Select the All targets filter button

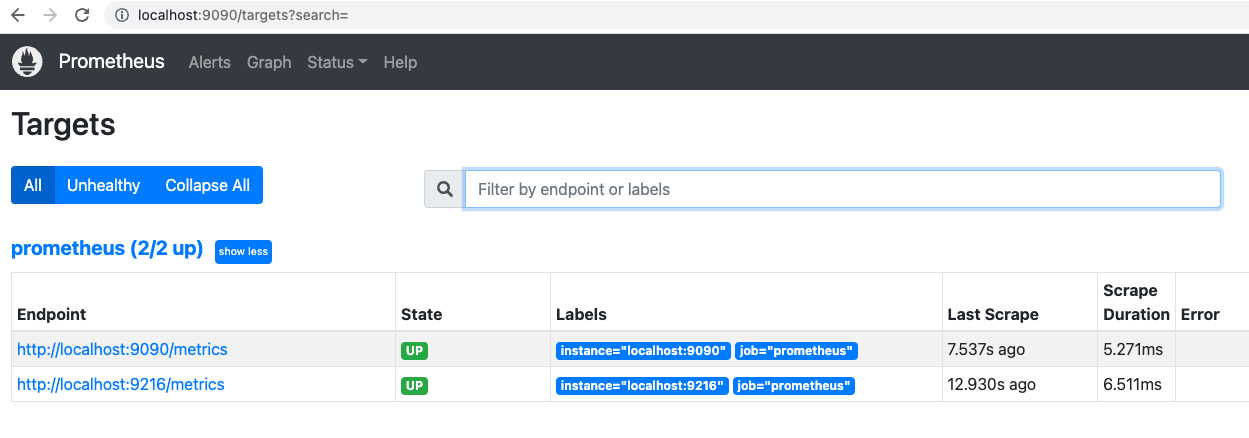[x=33, y=185]
